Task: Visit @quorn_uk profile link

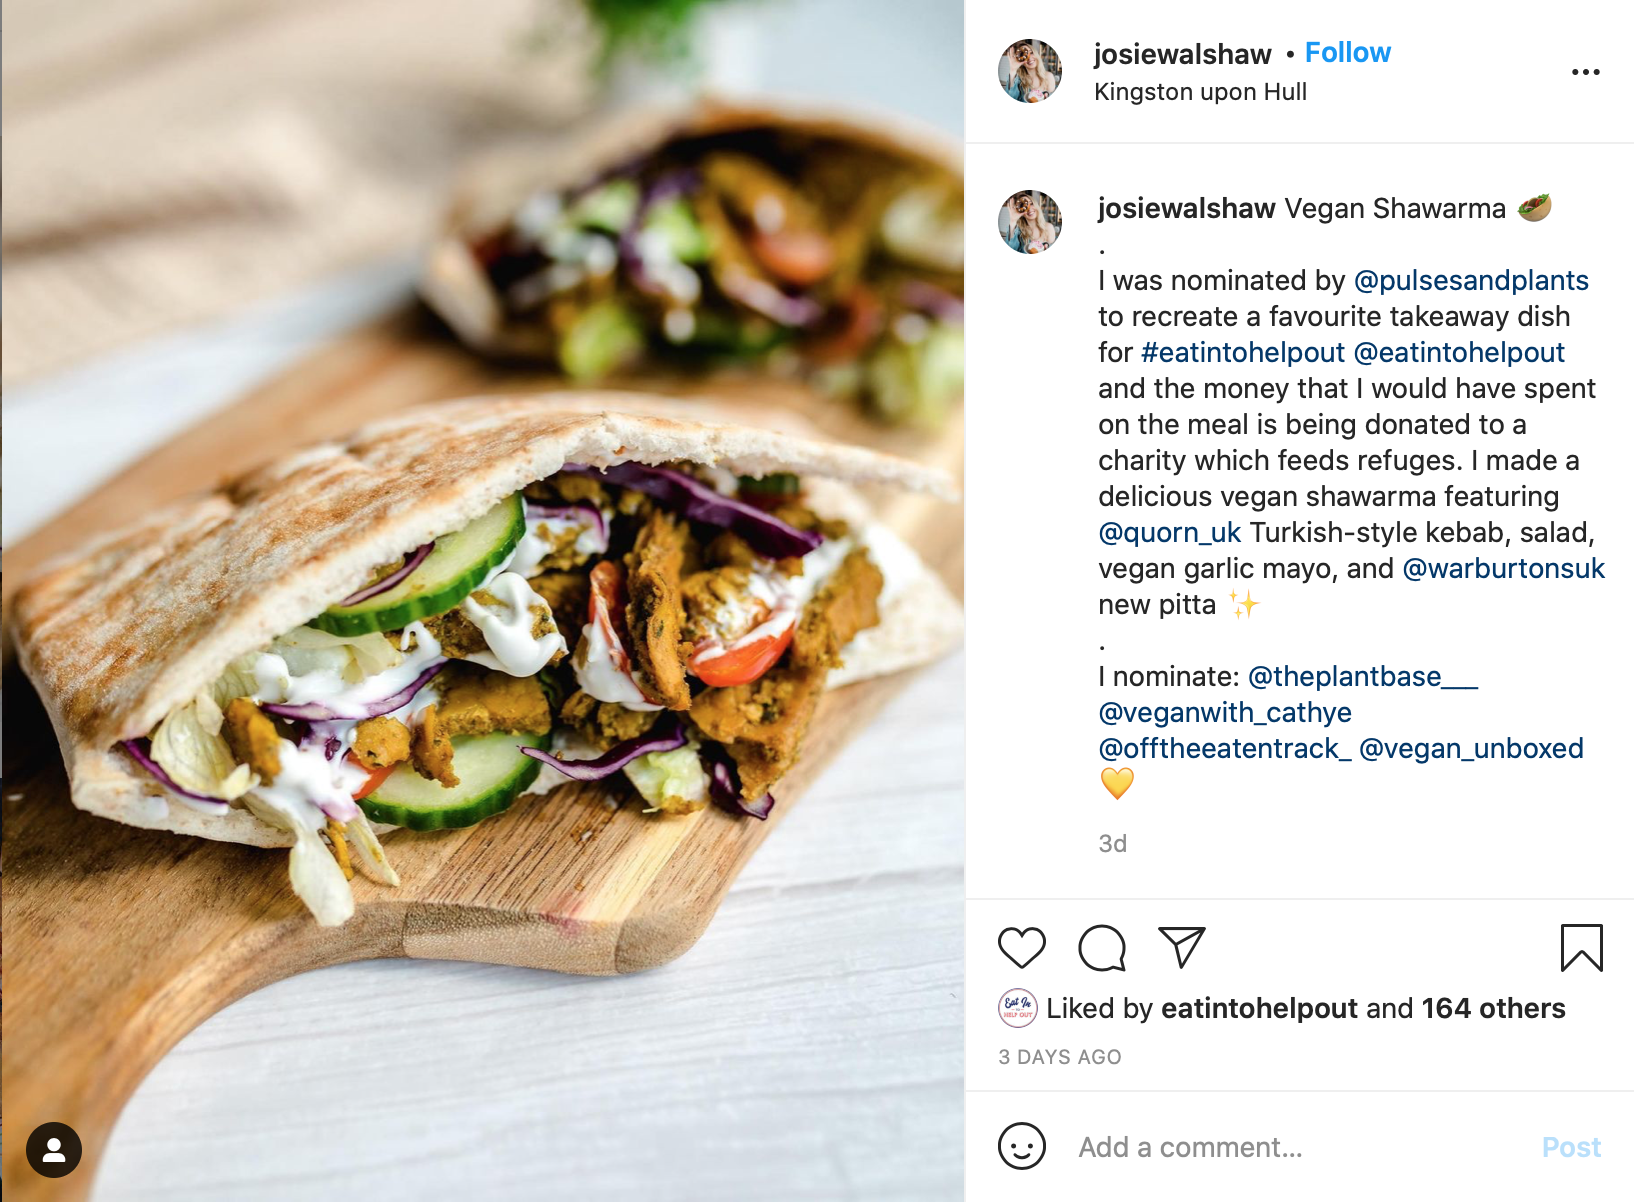Action: click(x=1169, y=532)
